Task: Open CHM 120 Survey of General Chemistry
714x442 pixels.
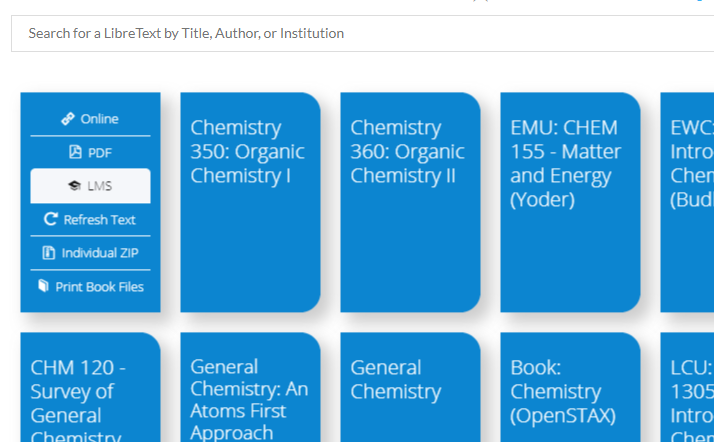Action: tap(90, 390)
